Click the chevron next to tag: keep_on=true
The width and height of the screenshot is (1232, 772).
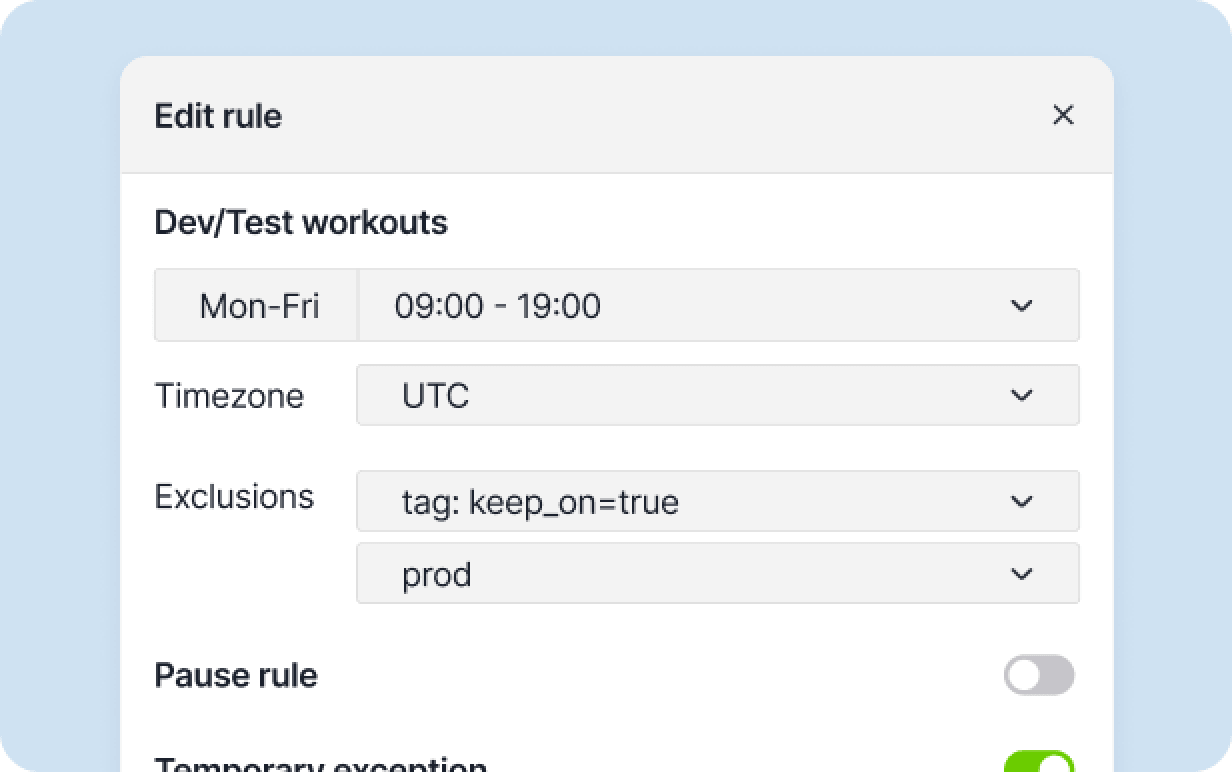coord(1021,501)
